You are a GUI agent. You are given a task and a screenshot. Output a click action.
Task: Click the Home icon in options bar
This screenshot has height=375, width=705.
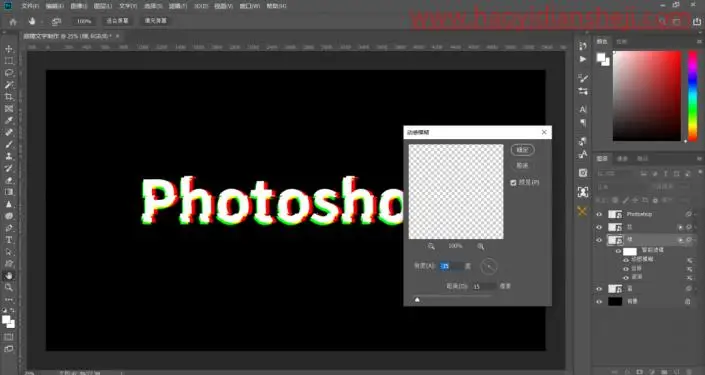[13, 21]
